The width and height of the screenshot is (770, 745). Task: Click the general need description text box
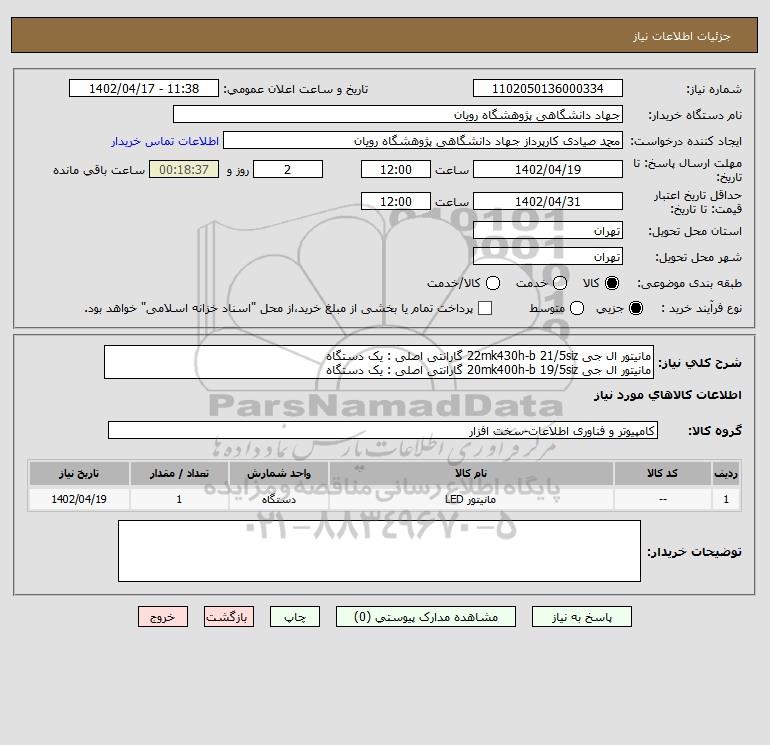[379, 362]
